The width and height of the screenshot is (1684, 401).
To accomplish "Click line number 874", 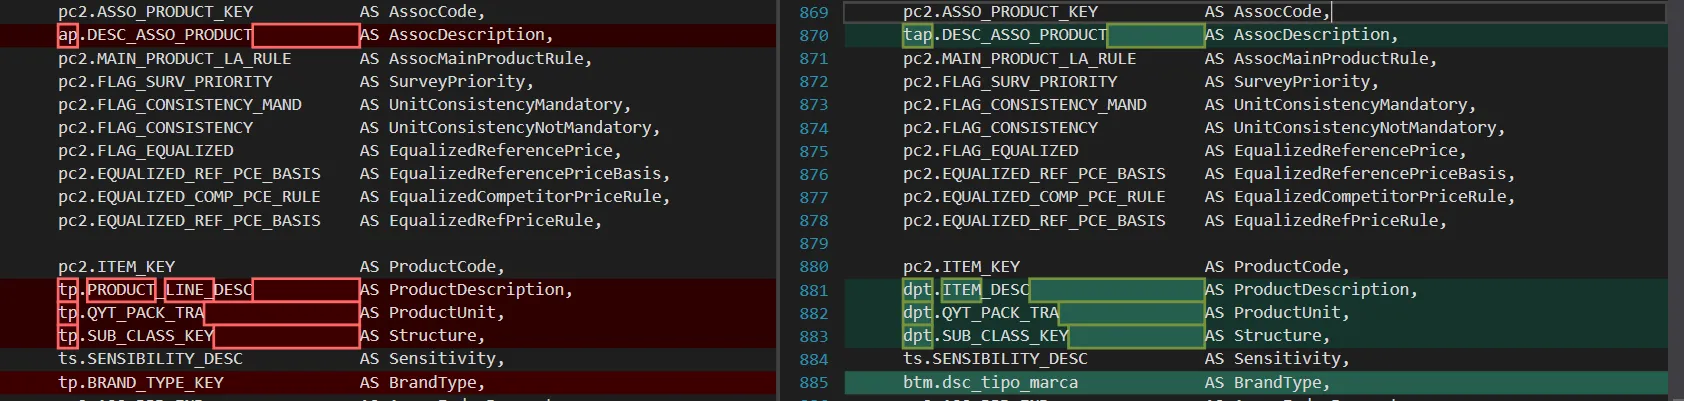I will pyautogui.click(x=813, y=128).
